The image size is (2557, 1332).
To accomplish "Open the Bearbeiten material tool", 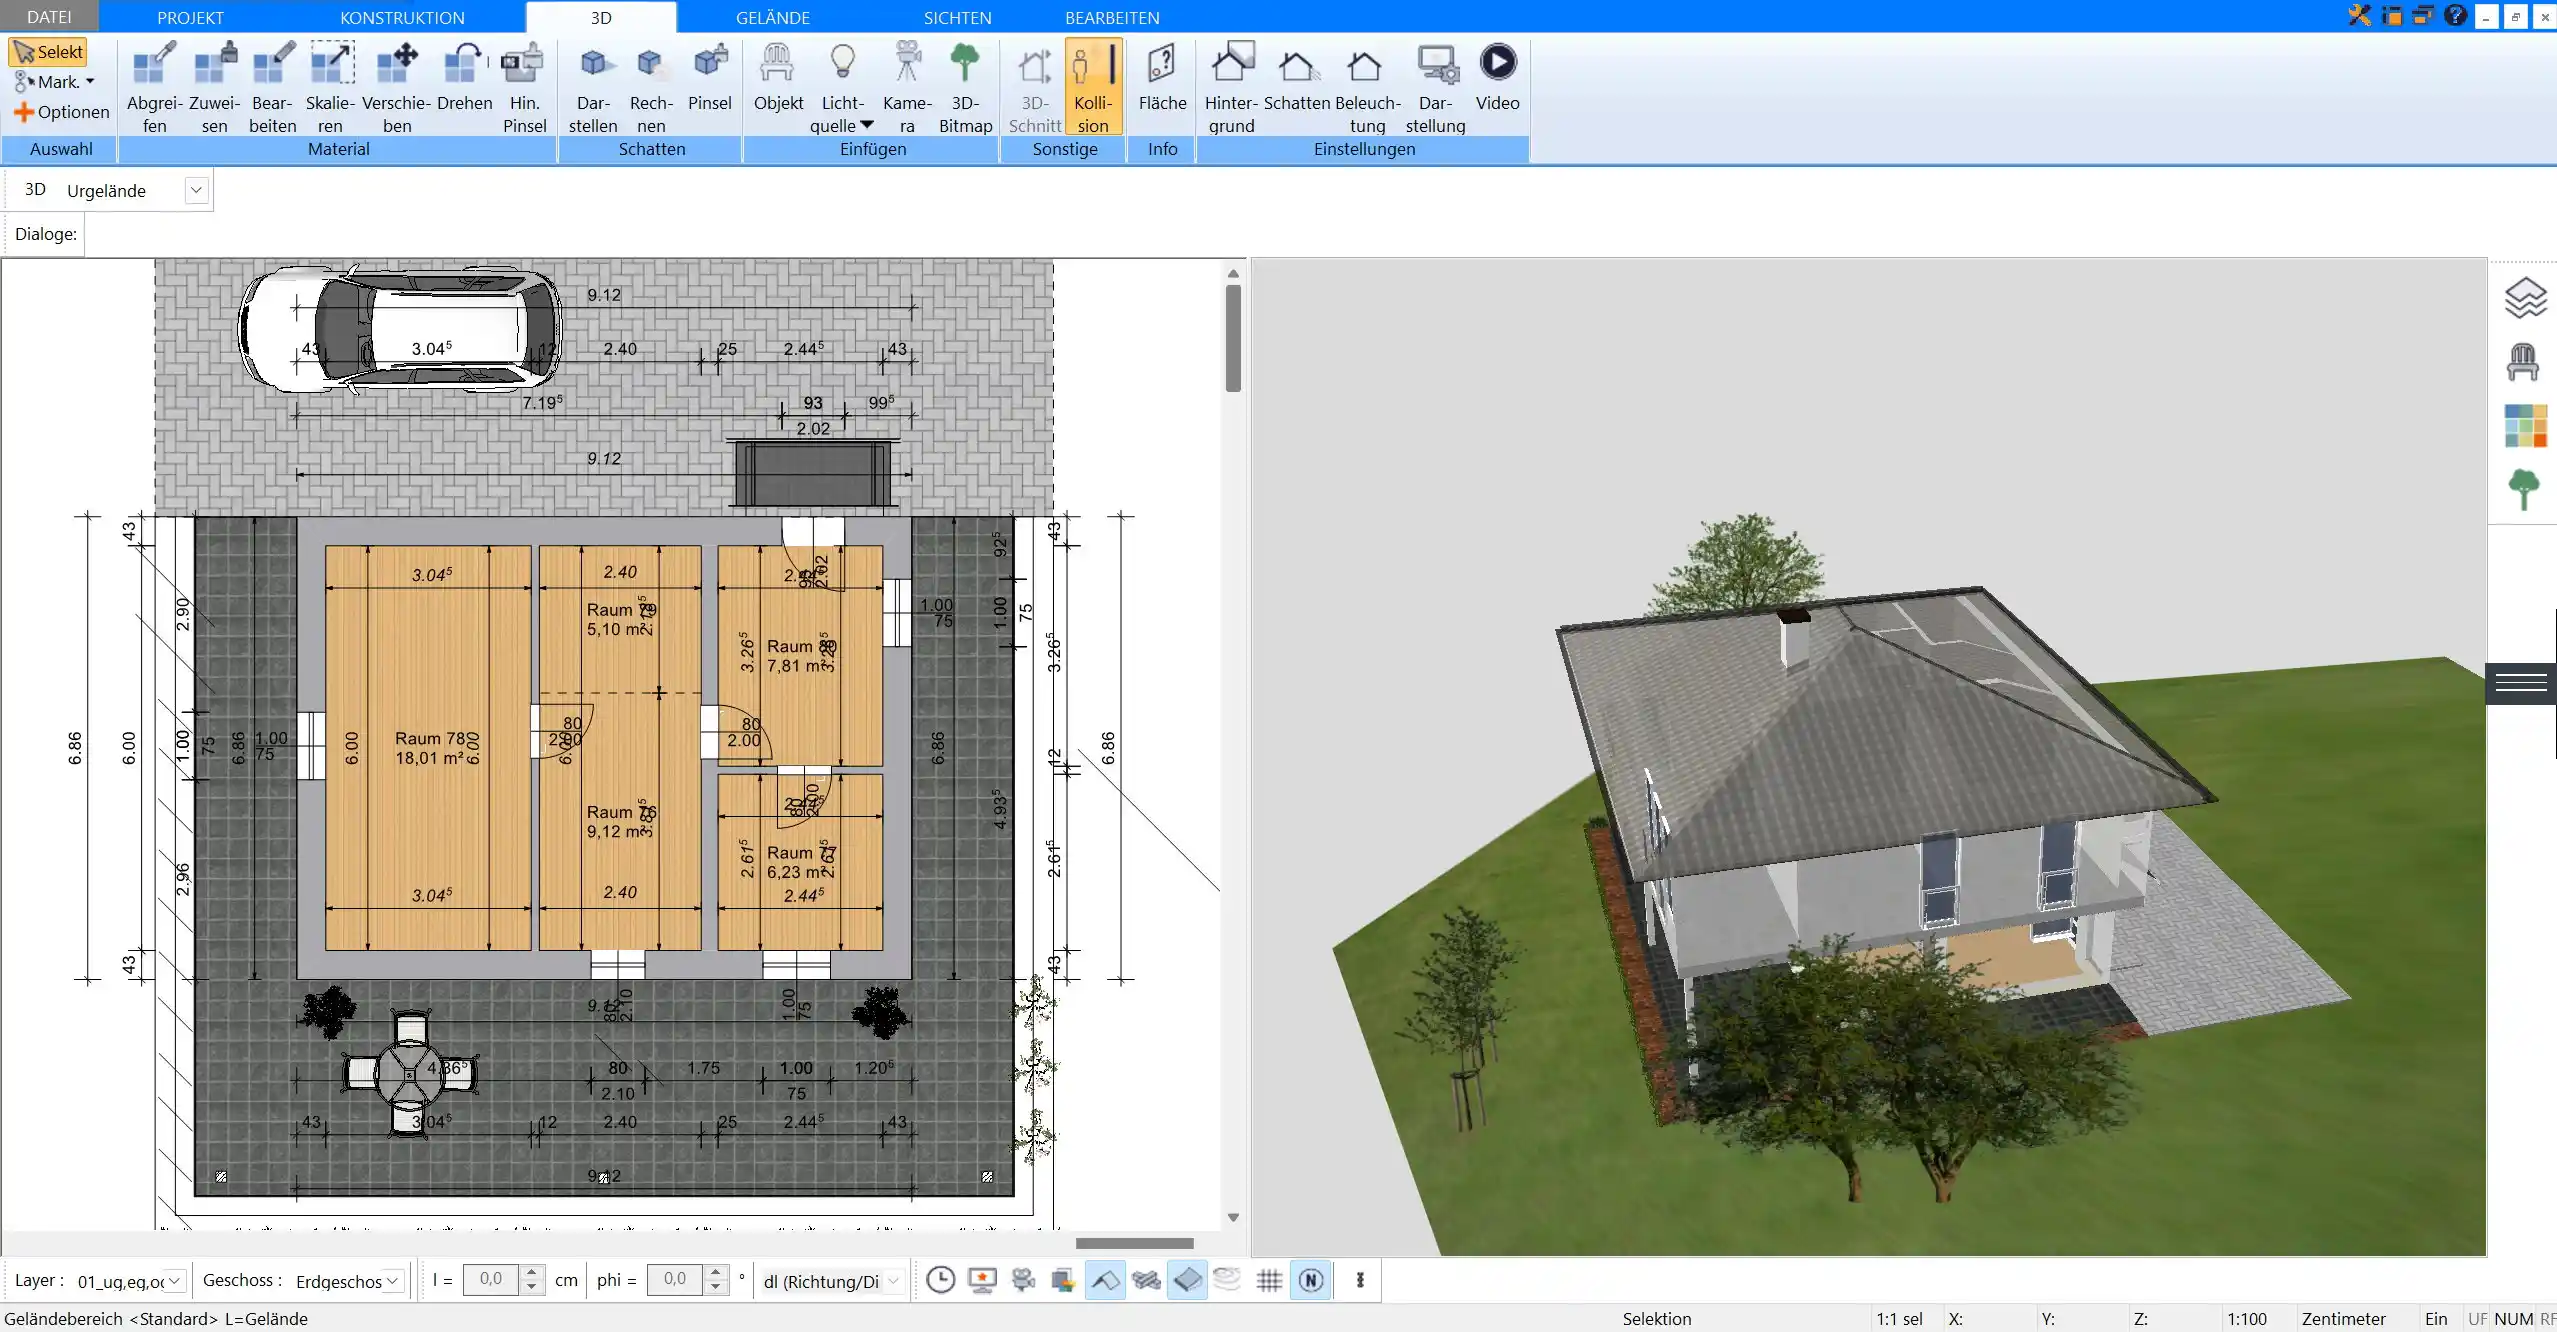I will 273,88.
